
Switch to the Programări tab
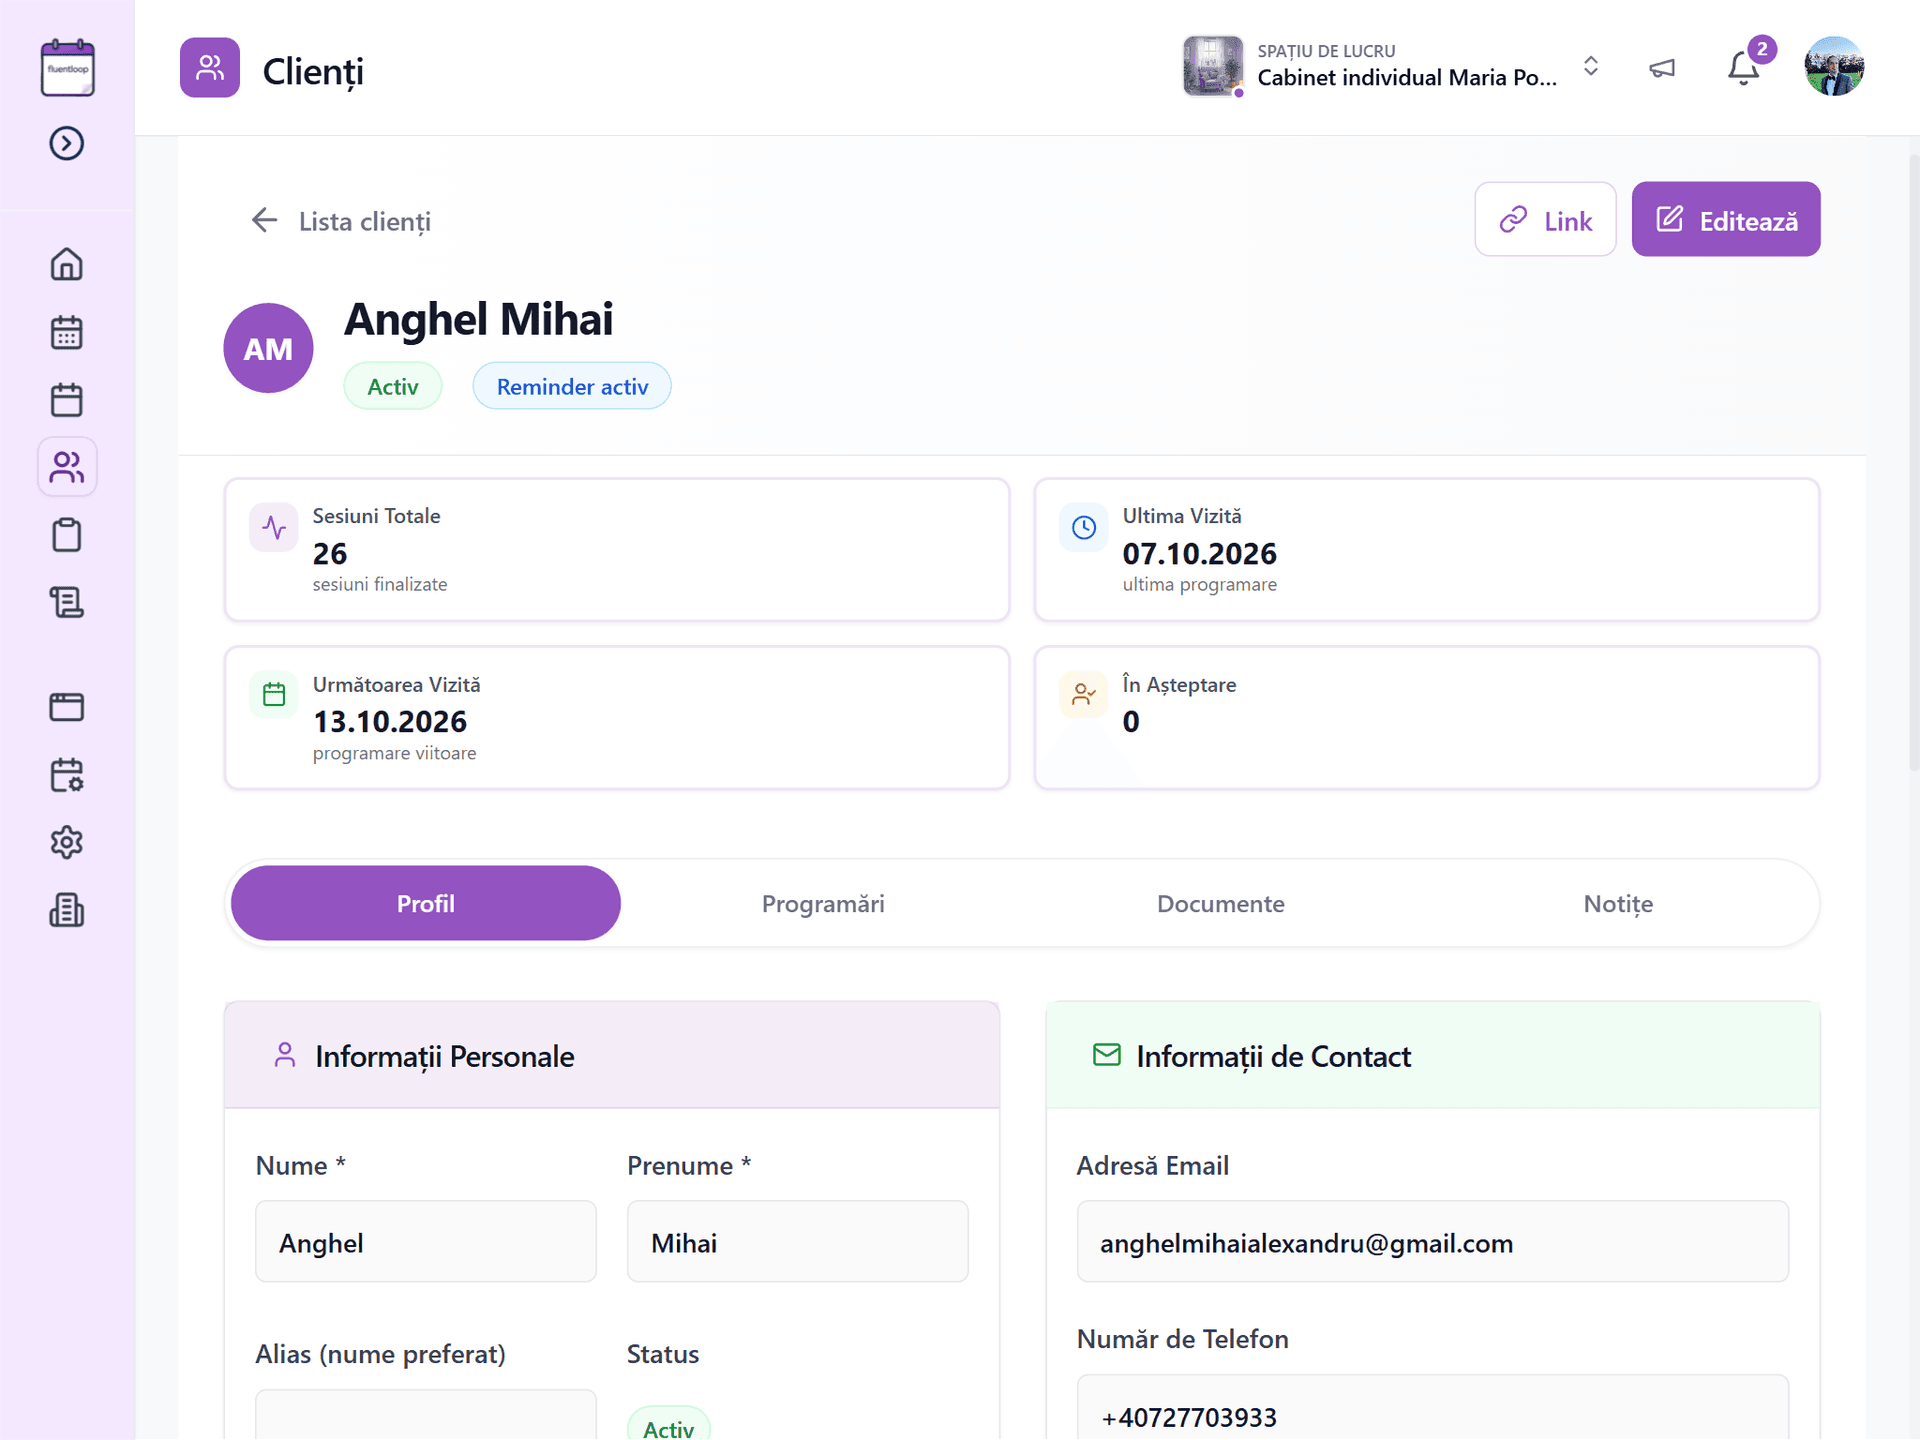(823, 903)
